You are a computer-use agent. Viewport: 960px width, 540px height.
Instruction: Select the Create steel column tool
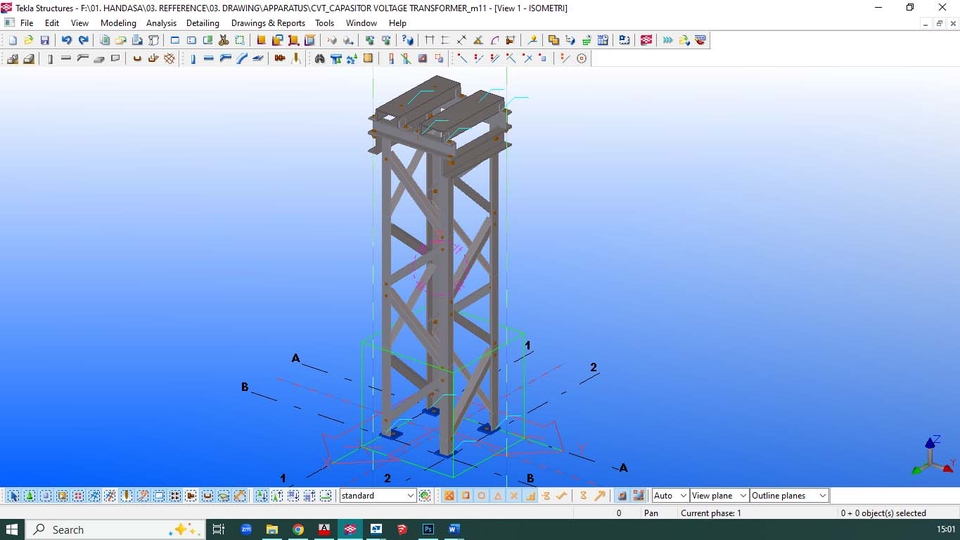[x=192, y=59]
